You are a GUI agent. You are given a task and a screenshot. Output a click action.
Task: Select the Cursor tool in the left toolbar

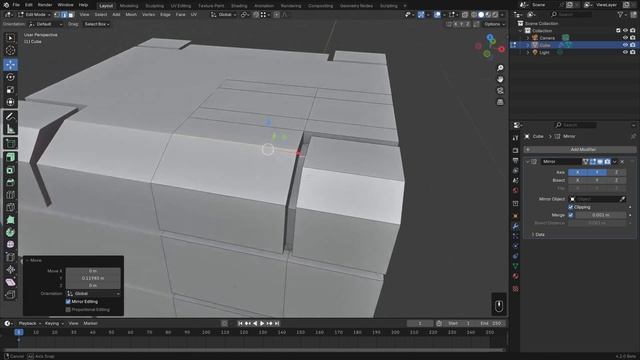(x=10, y=51)
